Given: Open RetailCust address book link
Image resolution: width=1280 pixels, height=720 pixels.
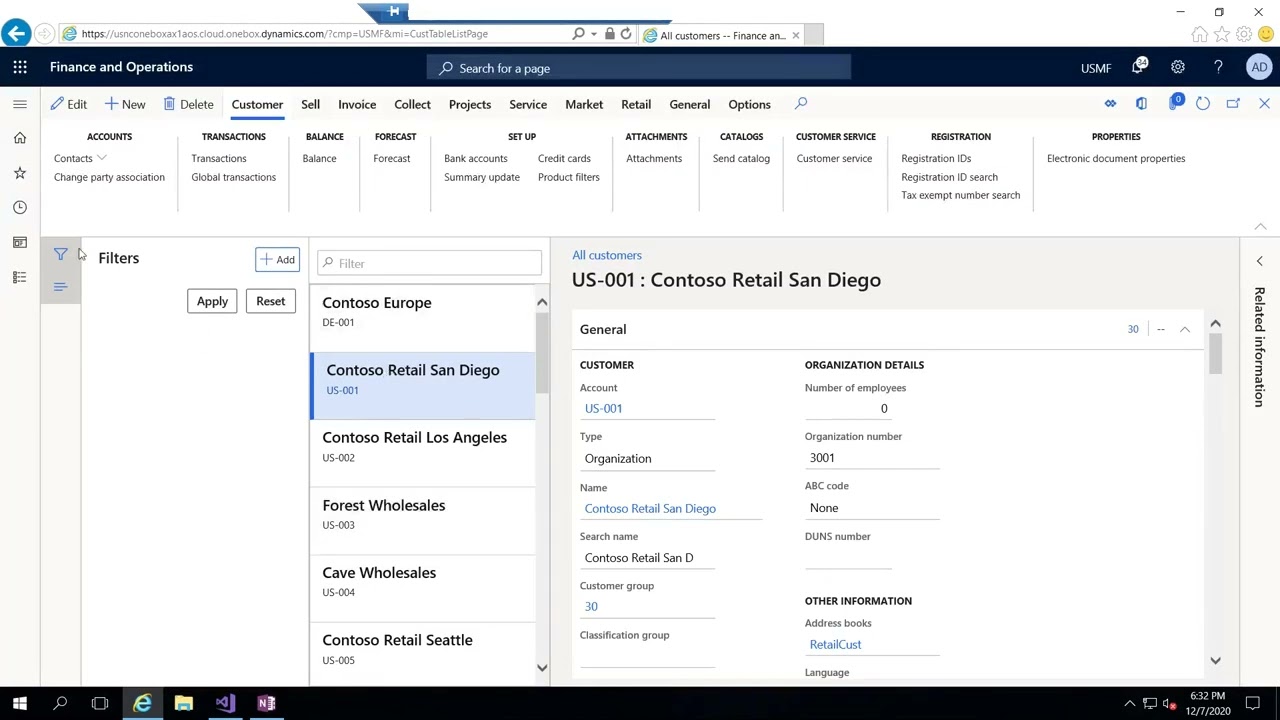Looking at the screenshot, I should click(x=835, y=644).
